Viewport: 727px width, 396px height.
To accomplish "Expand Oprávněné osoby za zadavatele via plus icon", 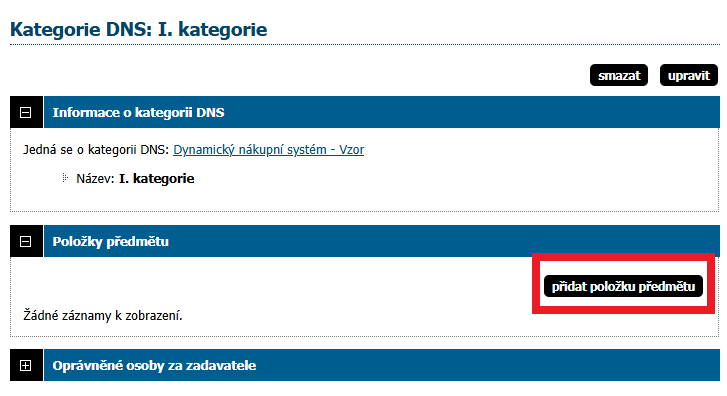I will click(26, 365).
